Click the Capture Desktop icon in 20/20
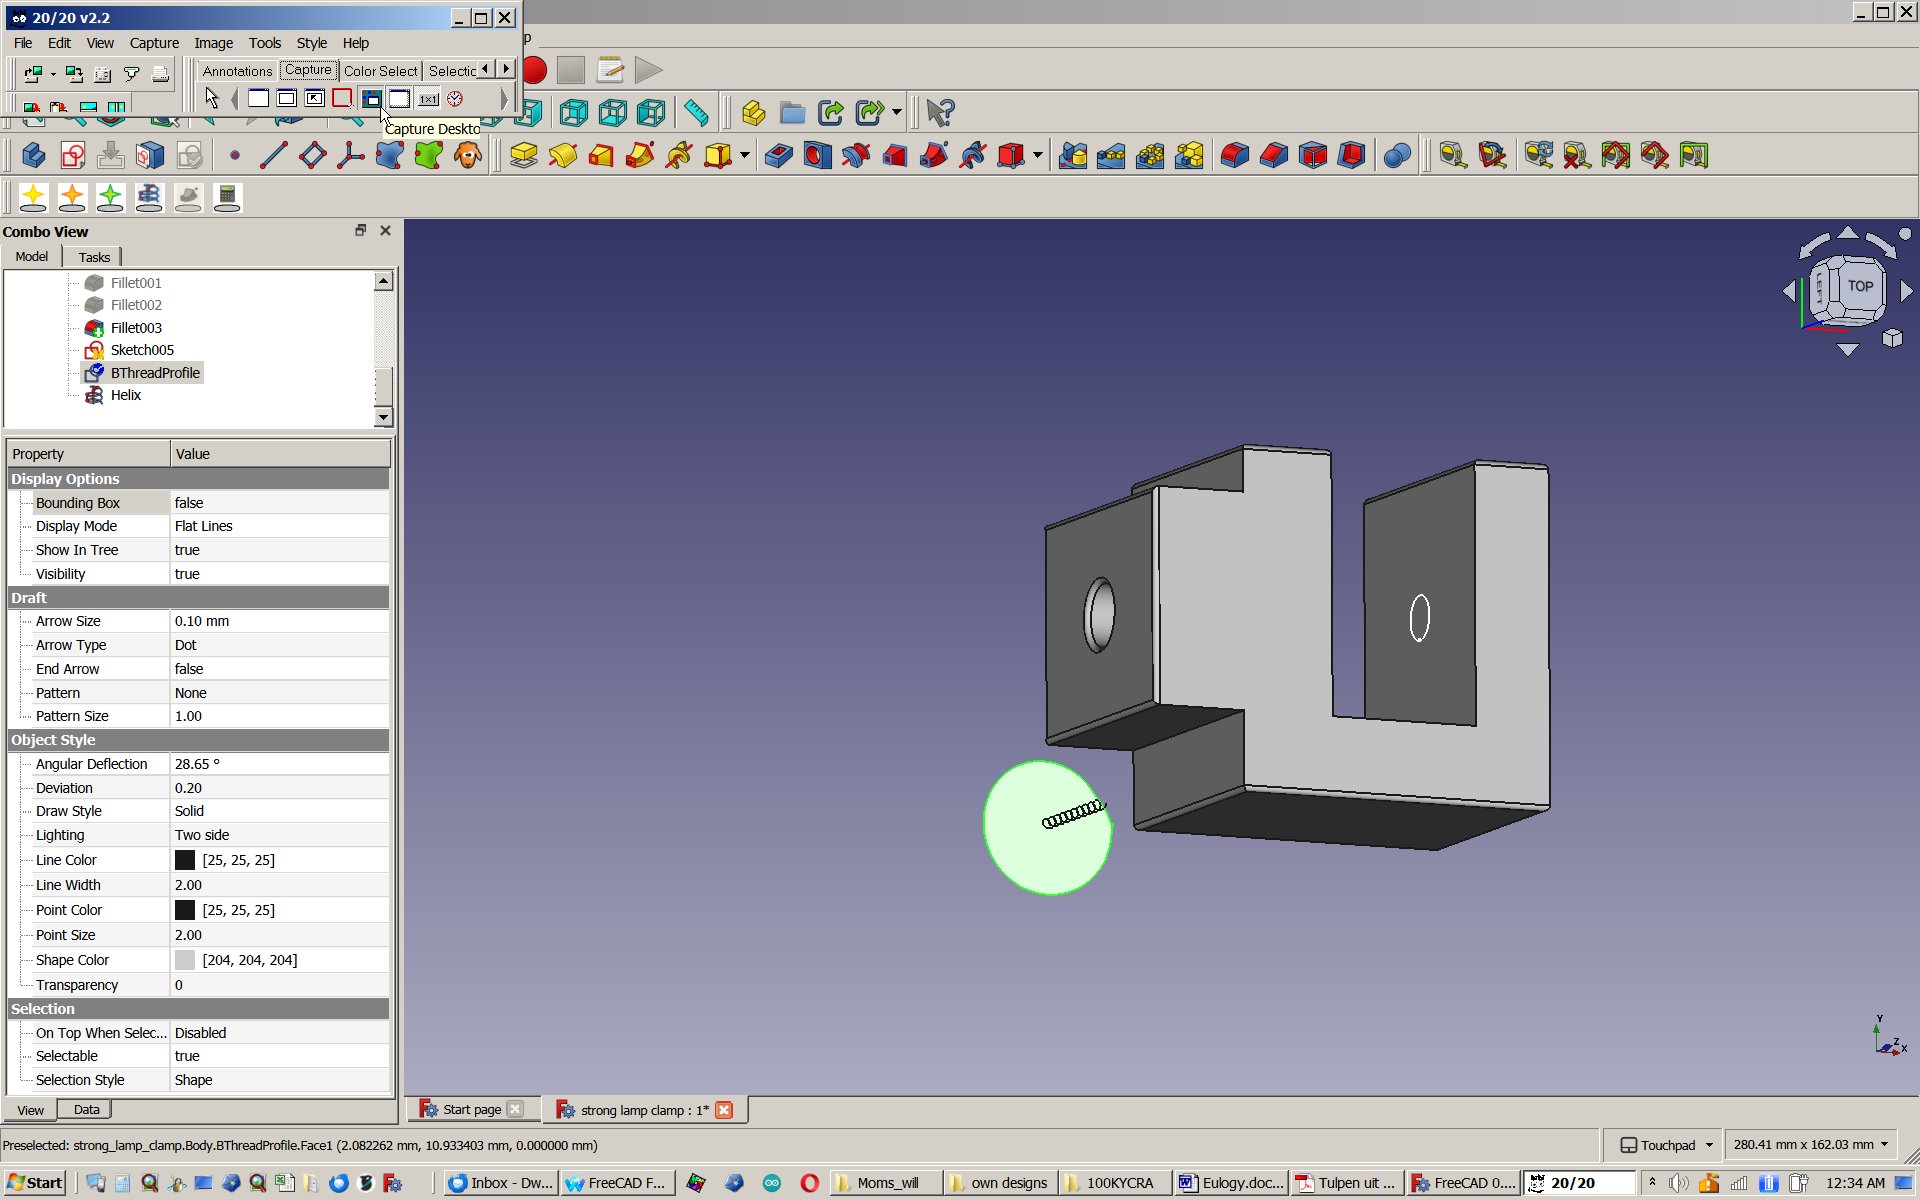 coord(371,98)
